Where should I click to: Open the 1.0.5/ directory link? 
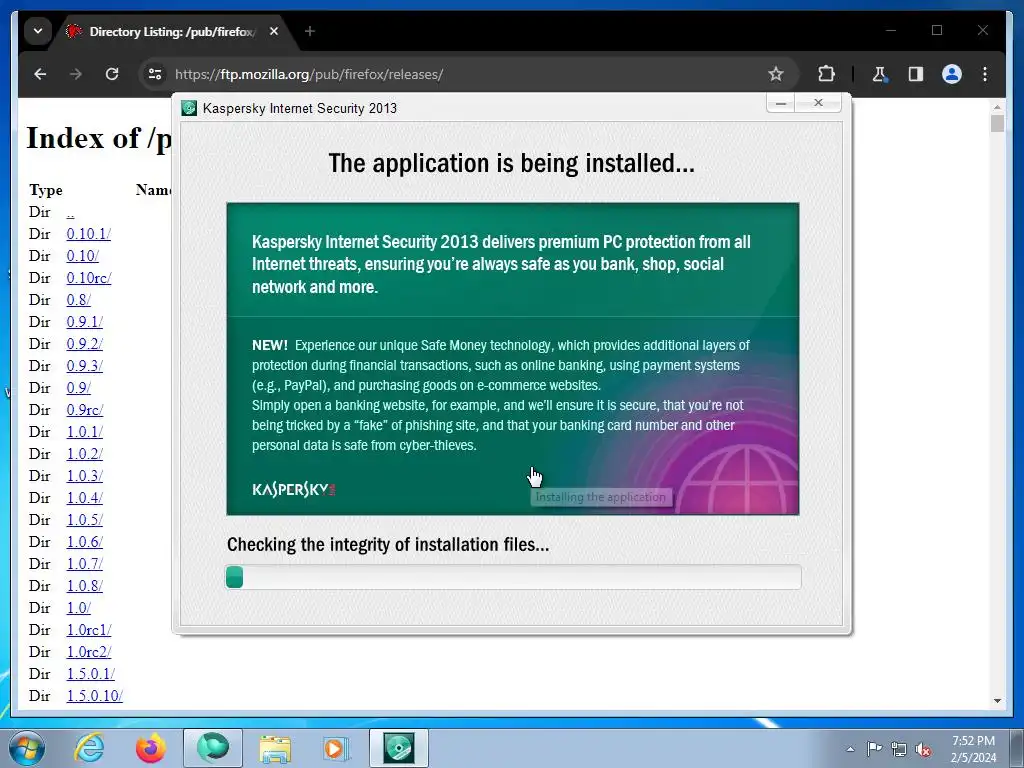(x=85, y=520)
